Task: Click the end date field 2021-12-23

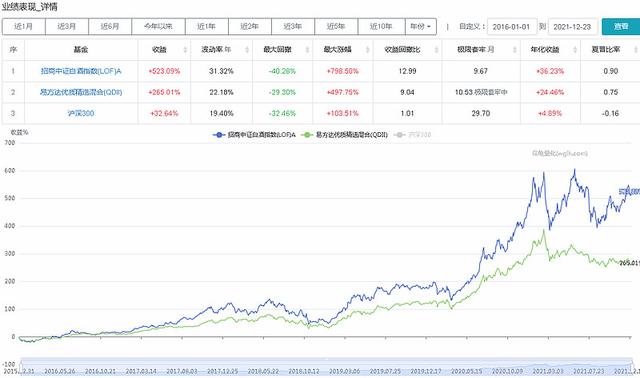Action: 573,27
